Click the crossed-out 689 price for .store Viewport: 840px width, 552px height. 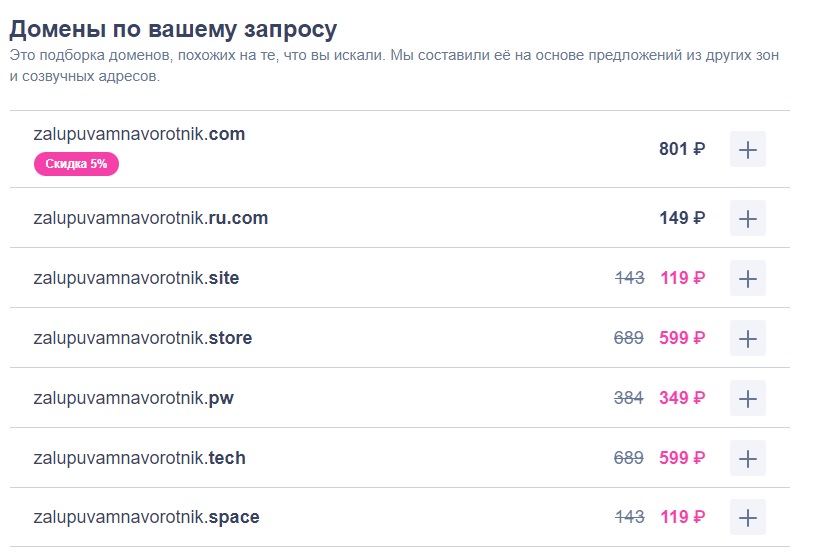click(628, 338)
